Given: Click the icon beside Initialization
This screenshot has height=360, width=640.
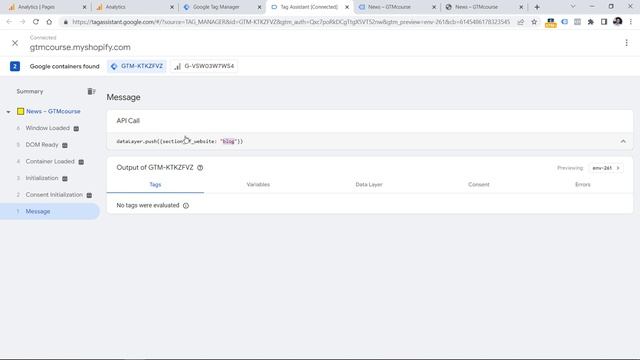Looking at the screenshot, I should coord(64,179).
